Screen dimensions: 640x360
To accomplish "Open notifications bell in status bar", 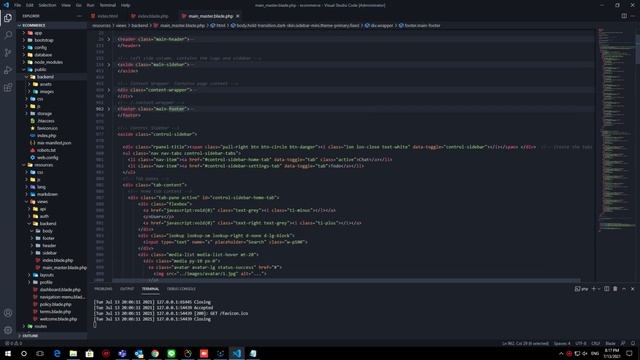I will click(x=633, y=343).
